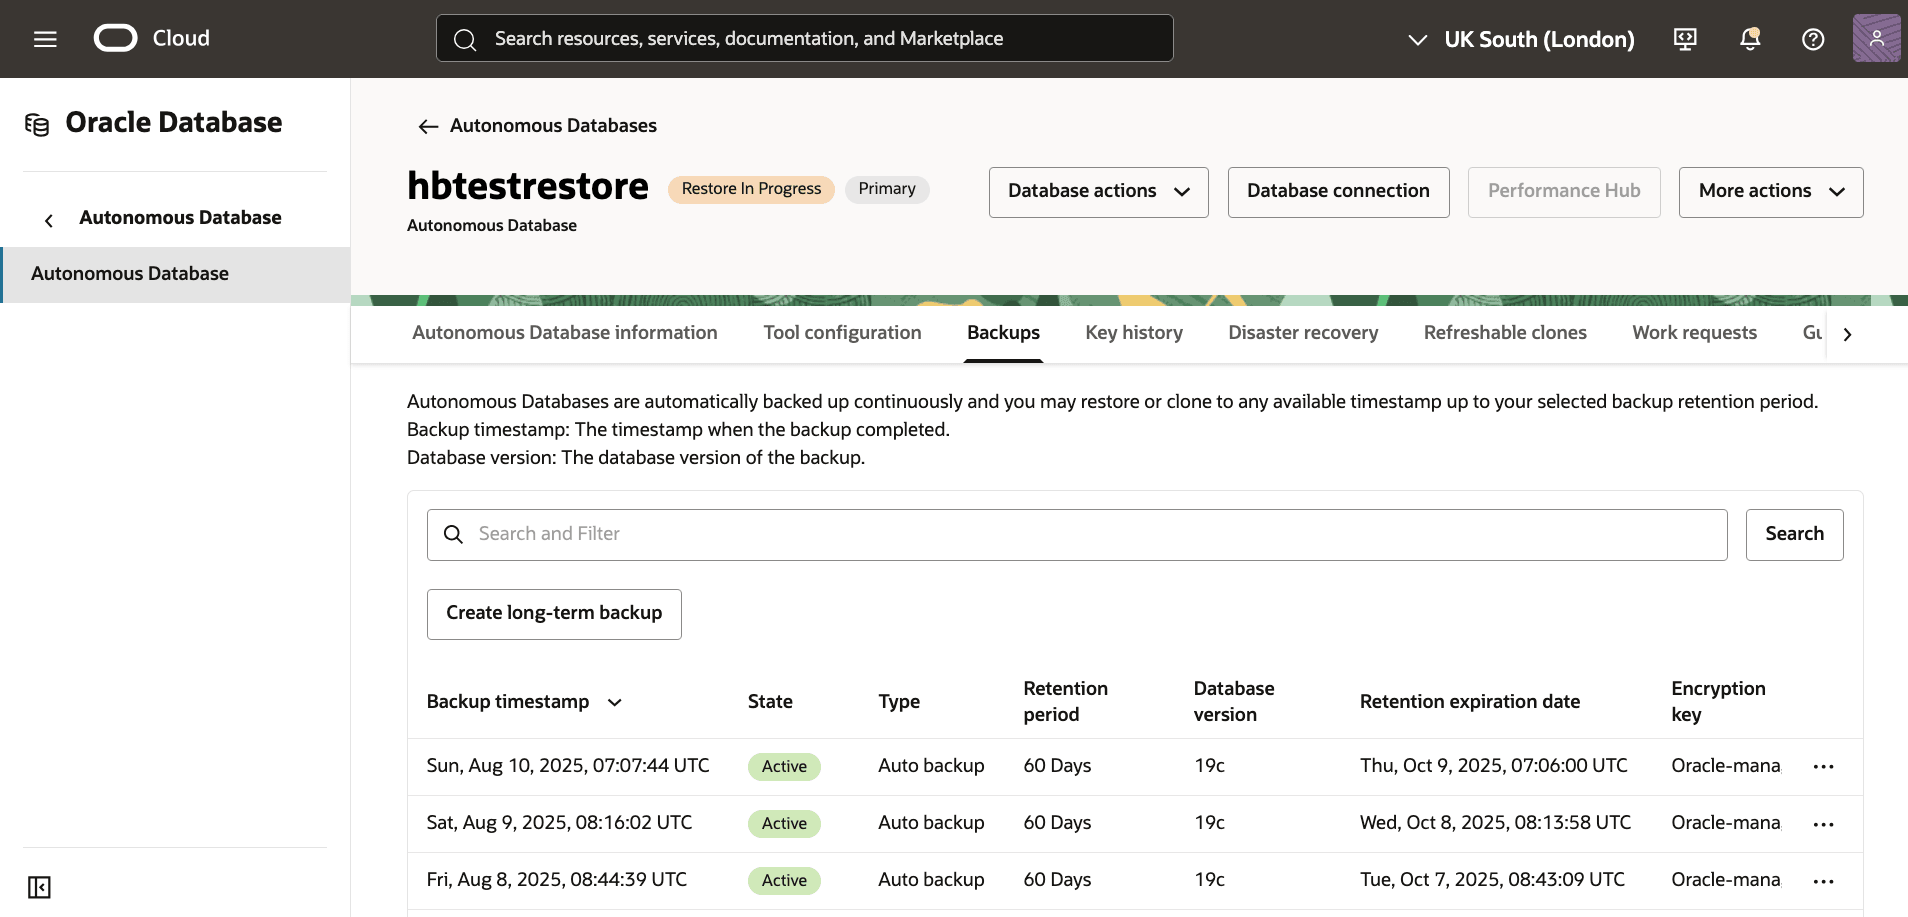Expand the Database actions dropdown
This screenshot has width=1908, height=917.
pos(1097,191)
